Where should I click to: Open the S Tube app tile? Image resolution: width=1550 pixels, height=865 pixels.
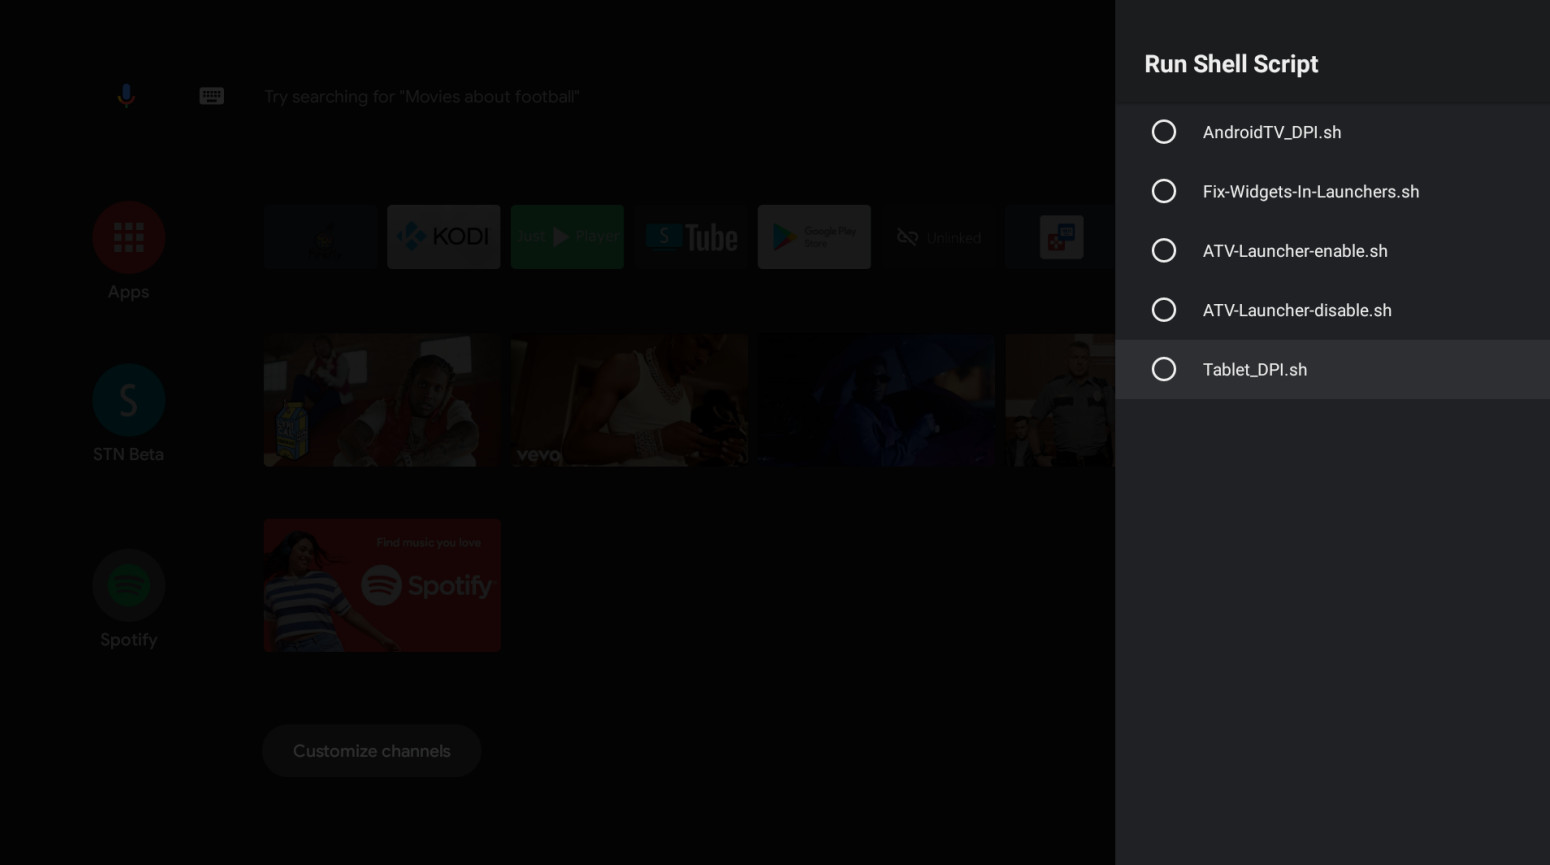691,237
